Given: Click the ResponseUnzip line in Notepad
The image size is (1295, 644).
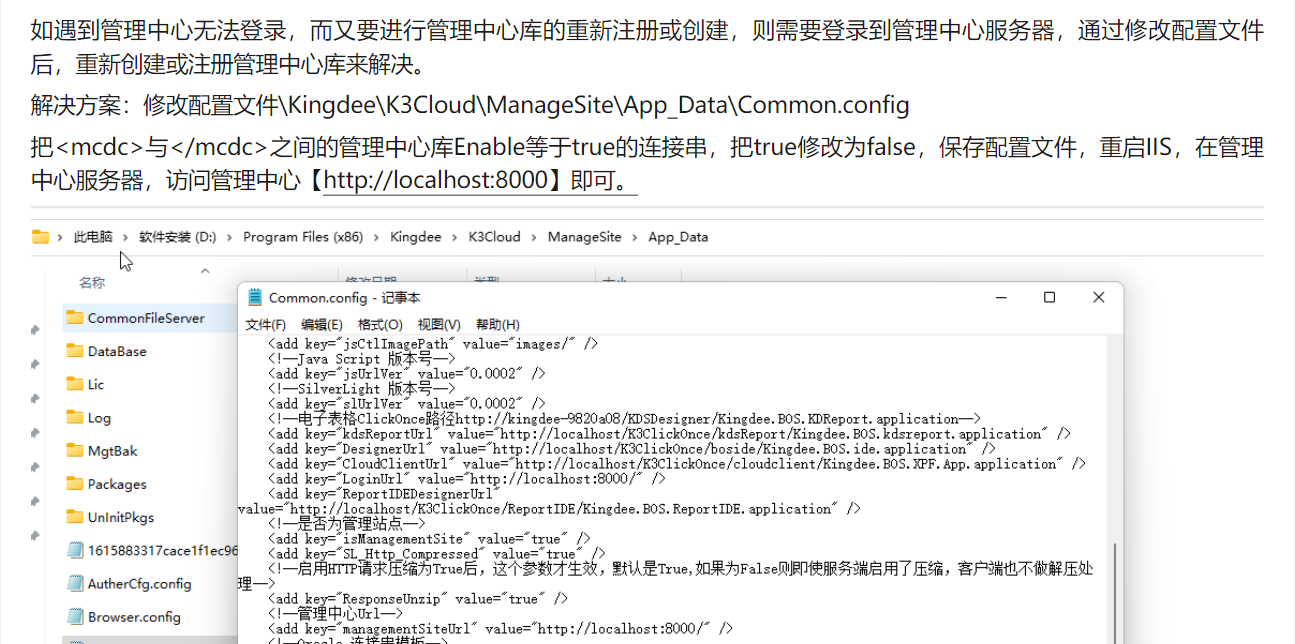Looking at the screenshot, I should pos(418,599).
